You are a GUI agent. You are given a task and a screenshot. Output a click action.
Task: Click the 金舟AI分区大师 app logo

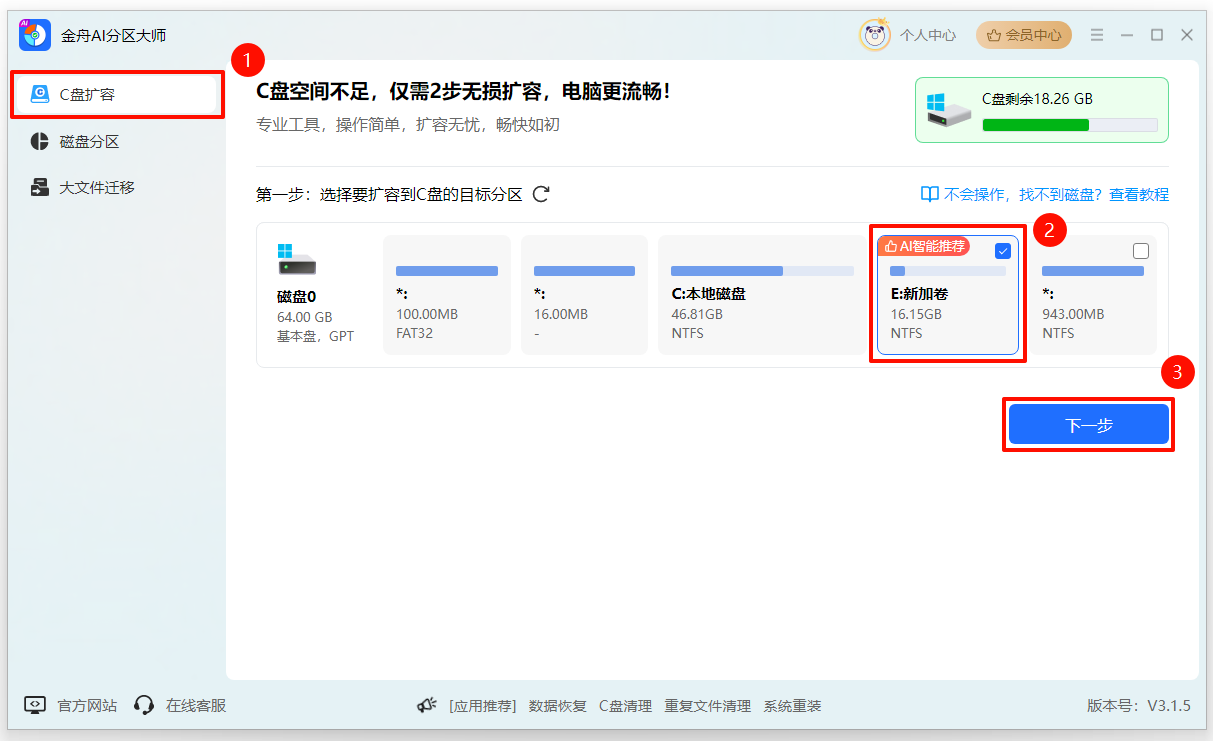click(x=34, y=34)
